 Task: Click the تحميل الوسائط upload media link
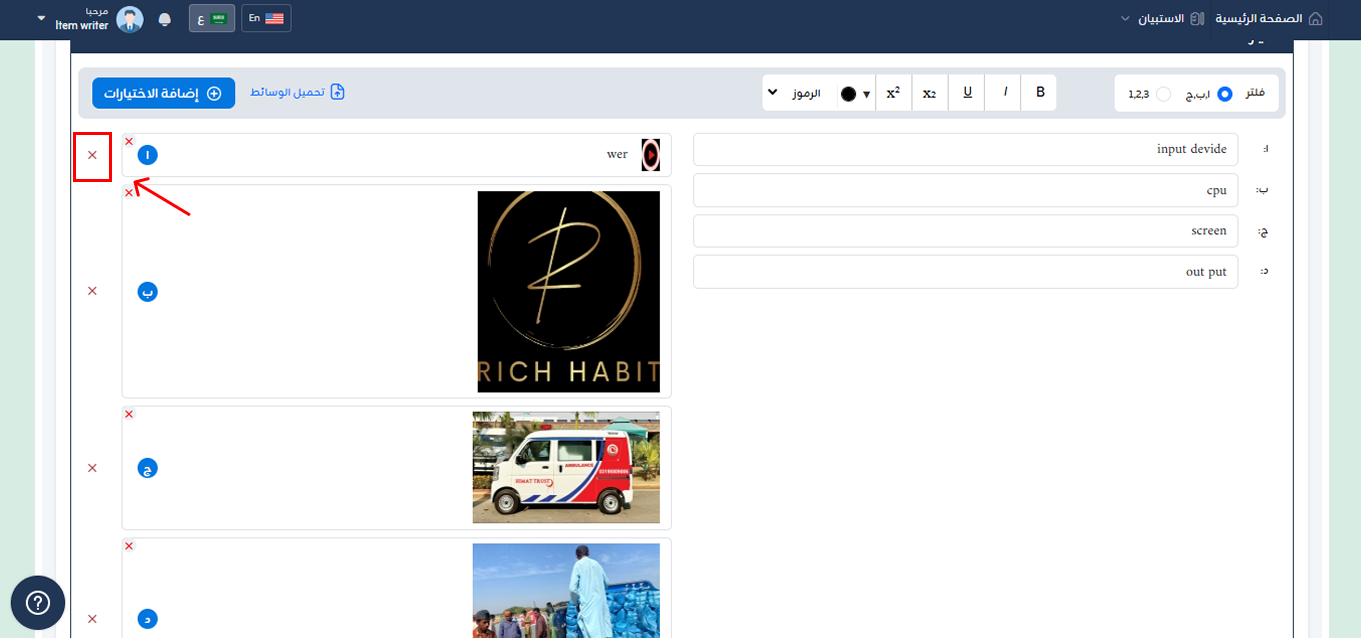(x=297, y=92)
